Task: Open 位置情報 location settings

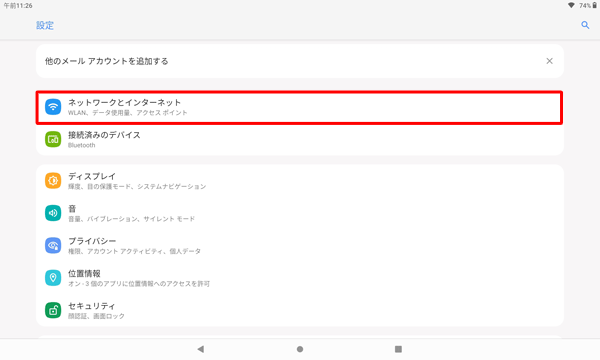Action: [x=299, y=278]
